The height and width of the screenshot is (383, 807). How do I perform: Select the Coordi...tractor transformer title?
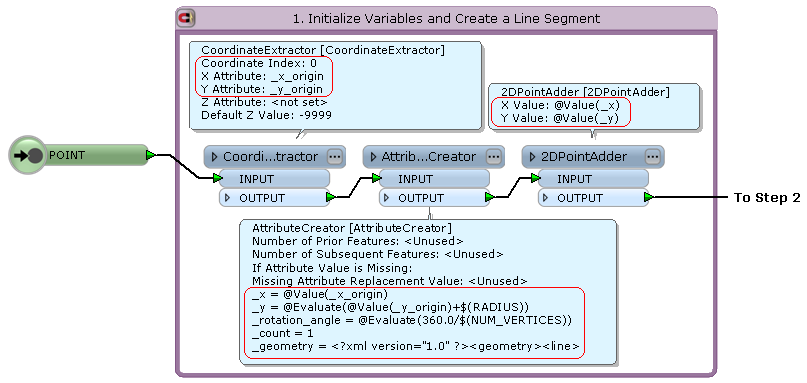[270, 157]
